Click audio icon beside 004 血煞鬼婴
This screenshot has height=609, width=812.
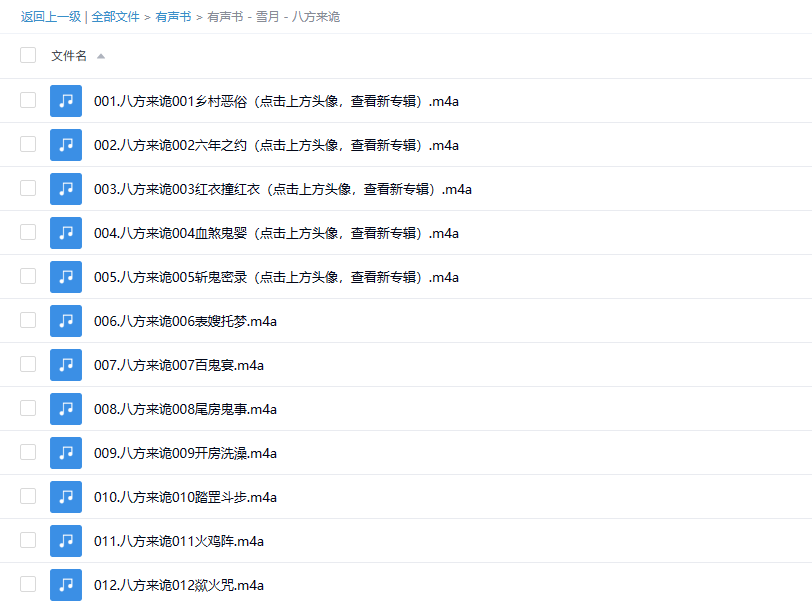coord(66,233)
